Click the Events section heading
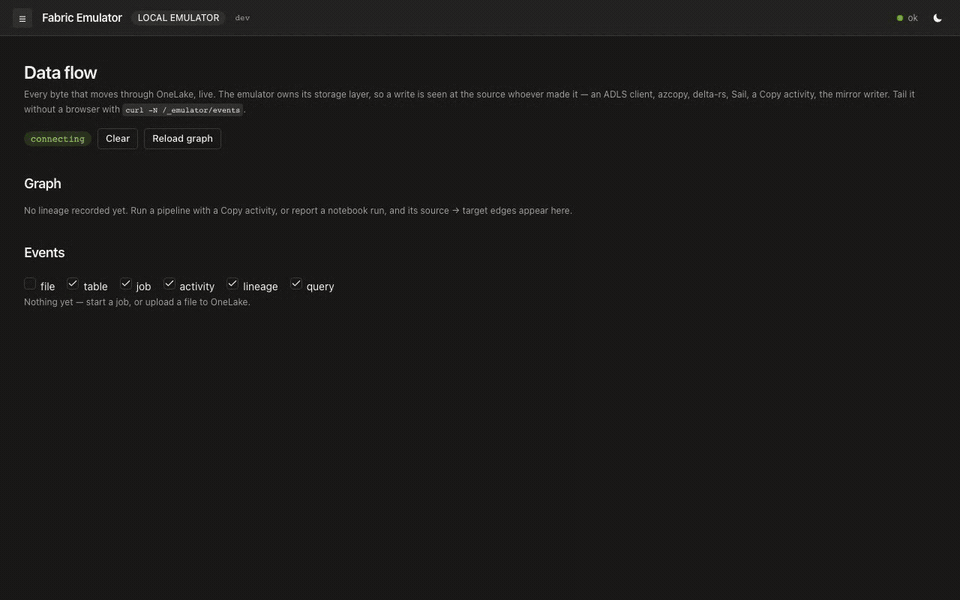960x600 pixels. click(x=44, y=252)
